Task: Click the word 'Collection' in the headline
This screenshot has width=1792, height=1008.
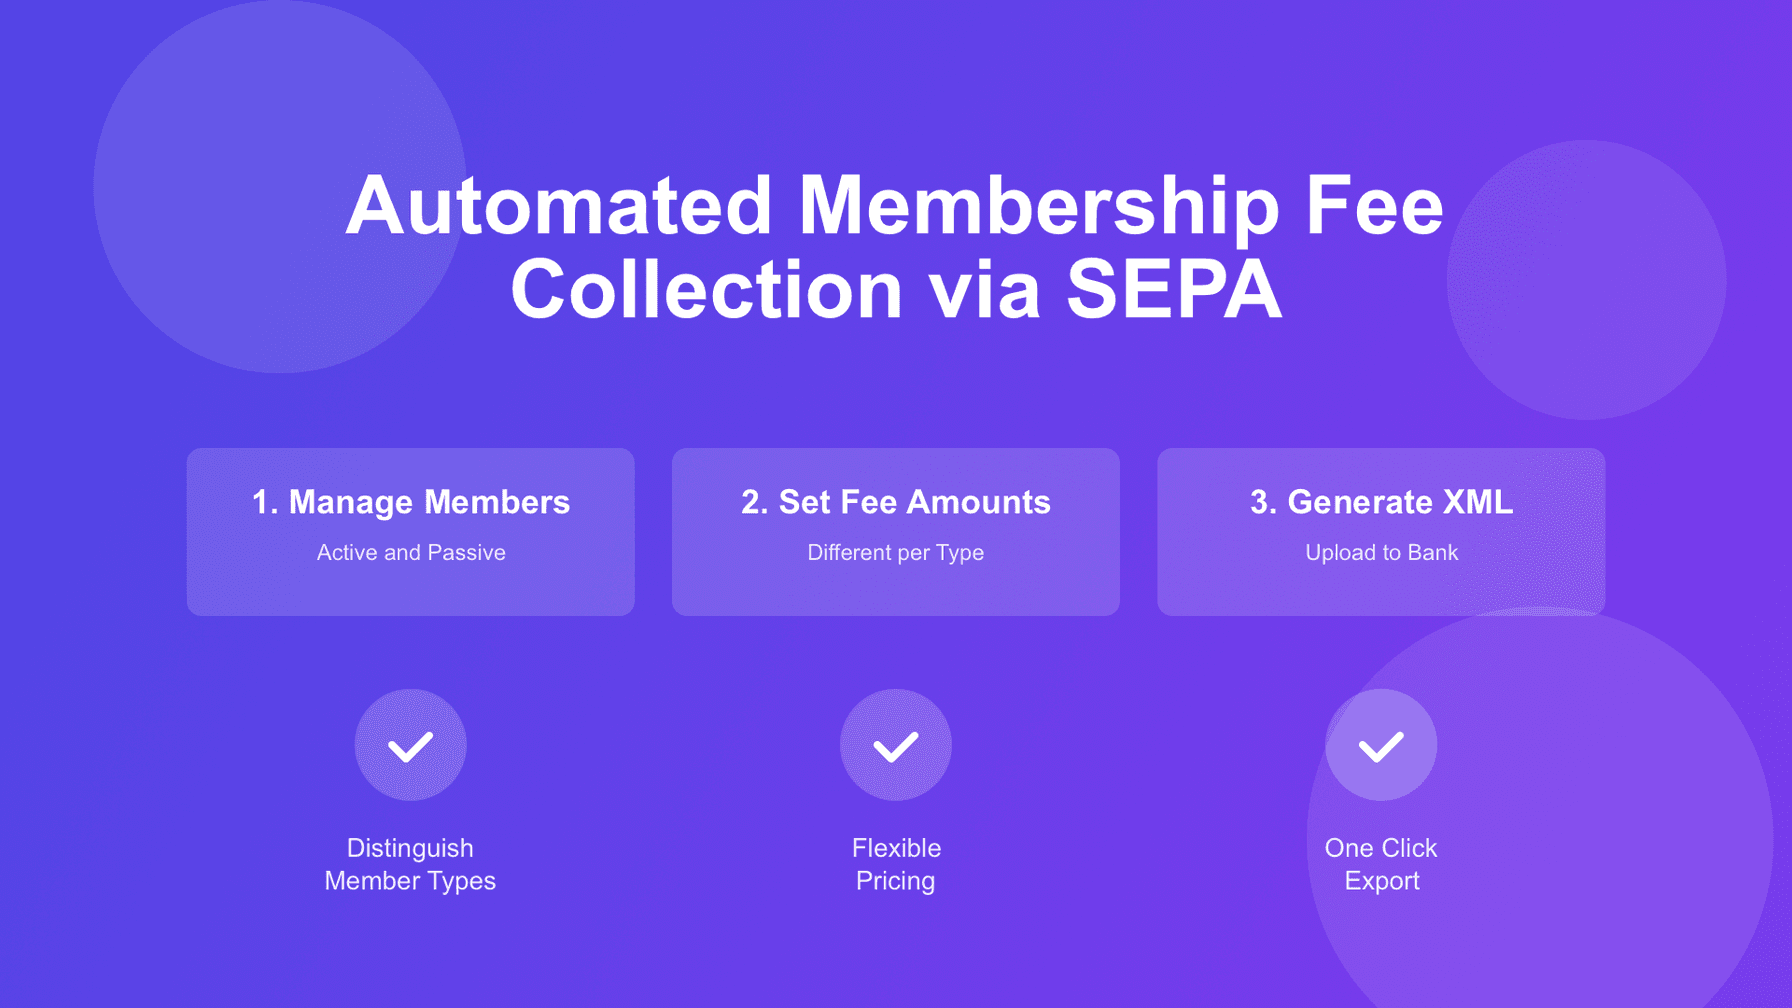Action: click(x=707, y=290)
